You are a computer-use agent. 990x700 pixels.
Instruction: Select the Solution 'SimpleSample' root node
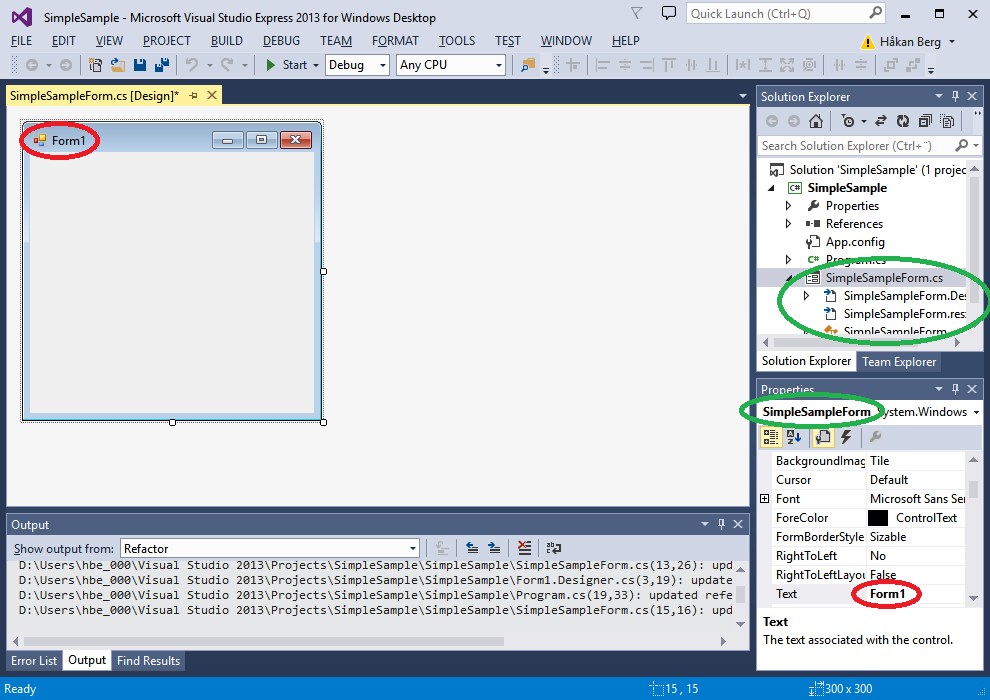[x=868, y=170]
